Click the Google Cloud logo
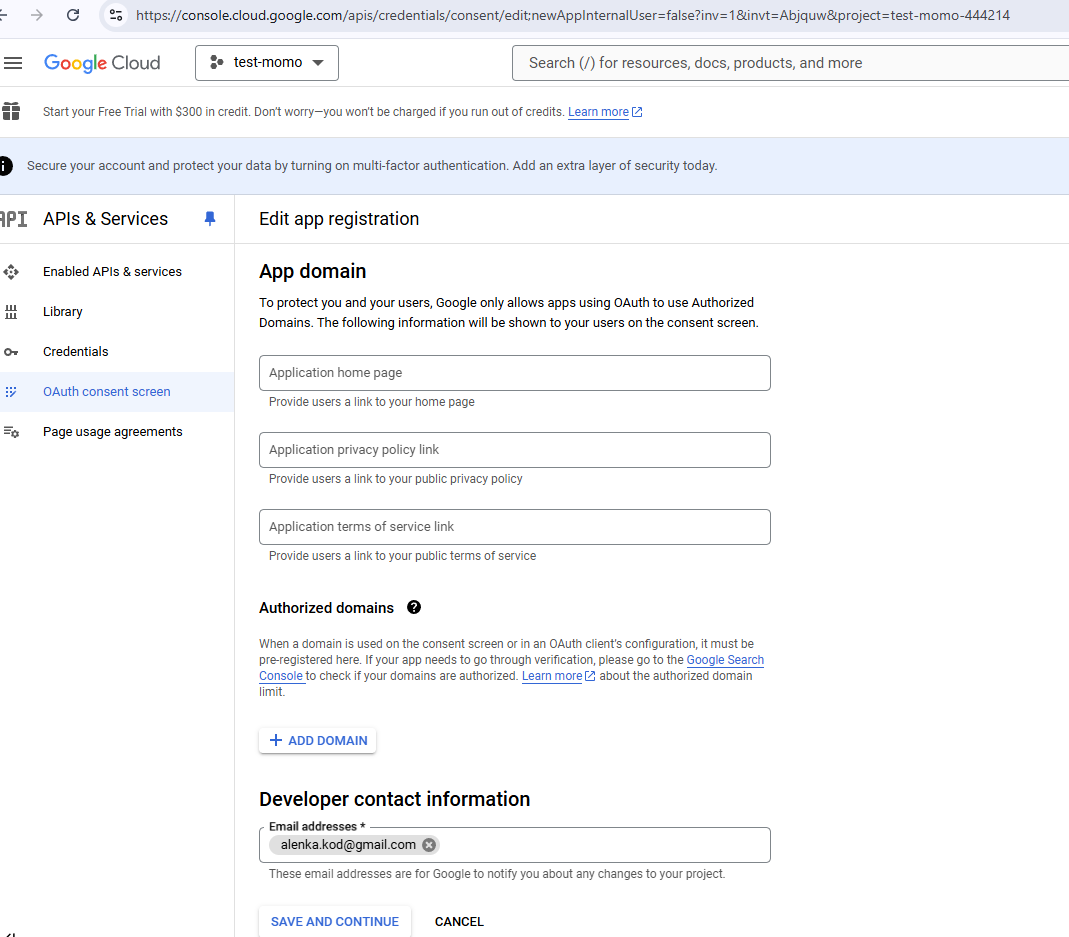1069x937 pixels. (x=102, y=63)
